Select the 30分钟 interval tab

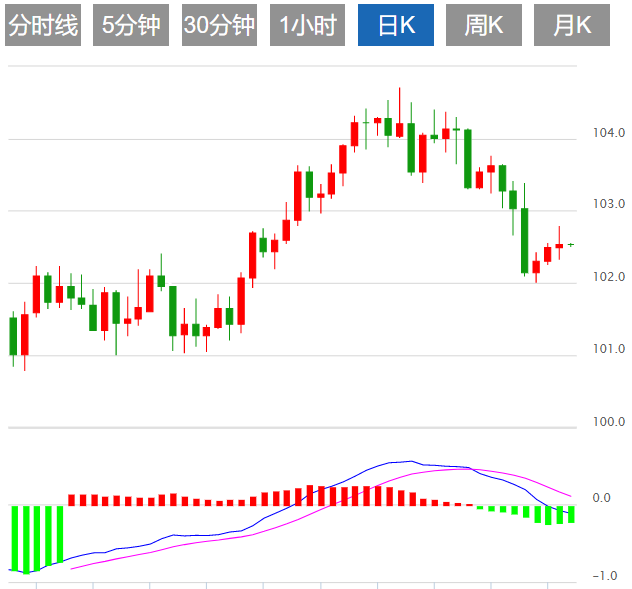[219, 25]
